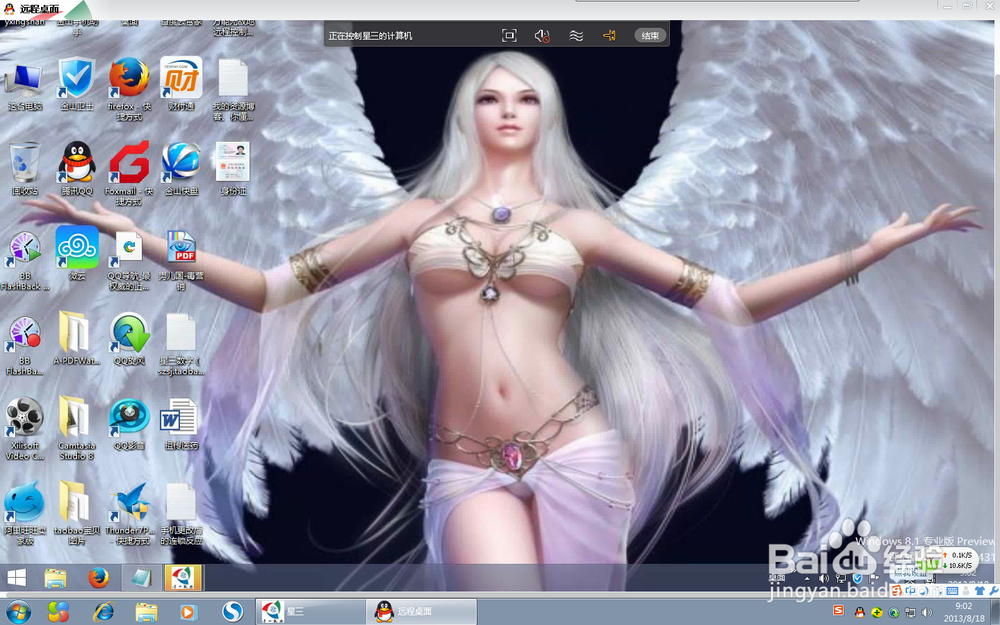Switch to the 远程桌面 window on host taskbar

click(x=421, y=612)
